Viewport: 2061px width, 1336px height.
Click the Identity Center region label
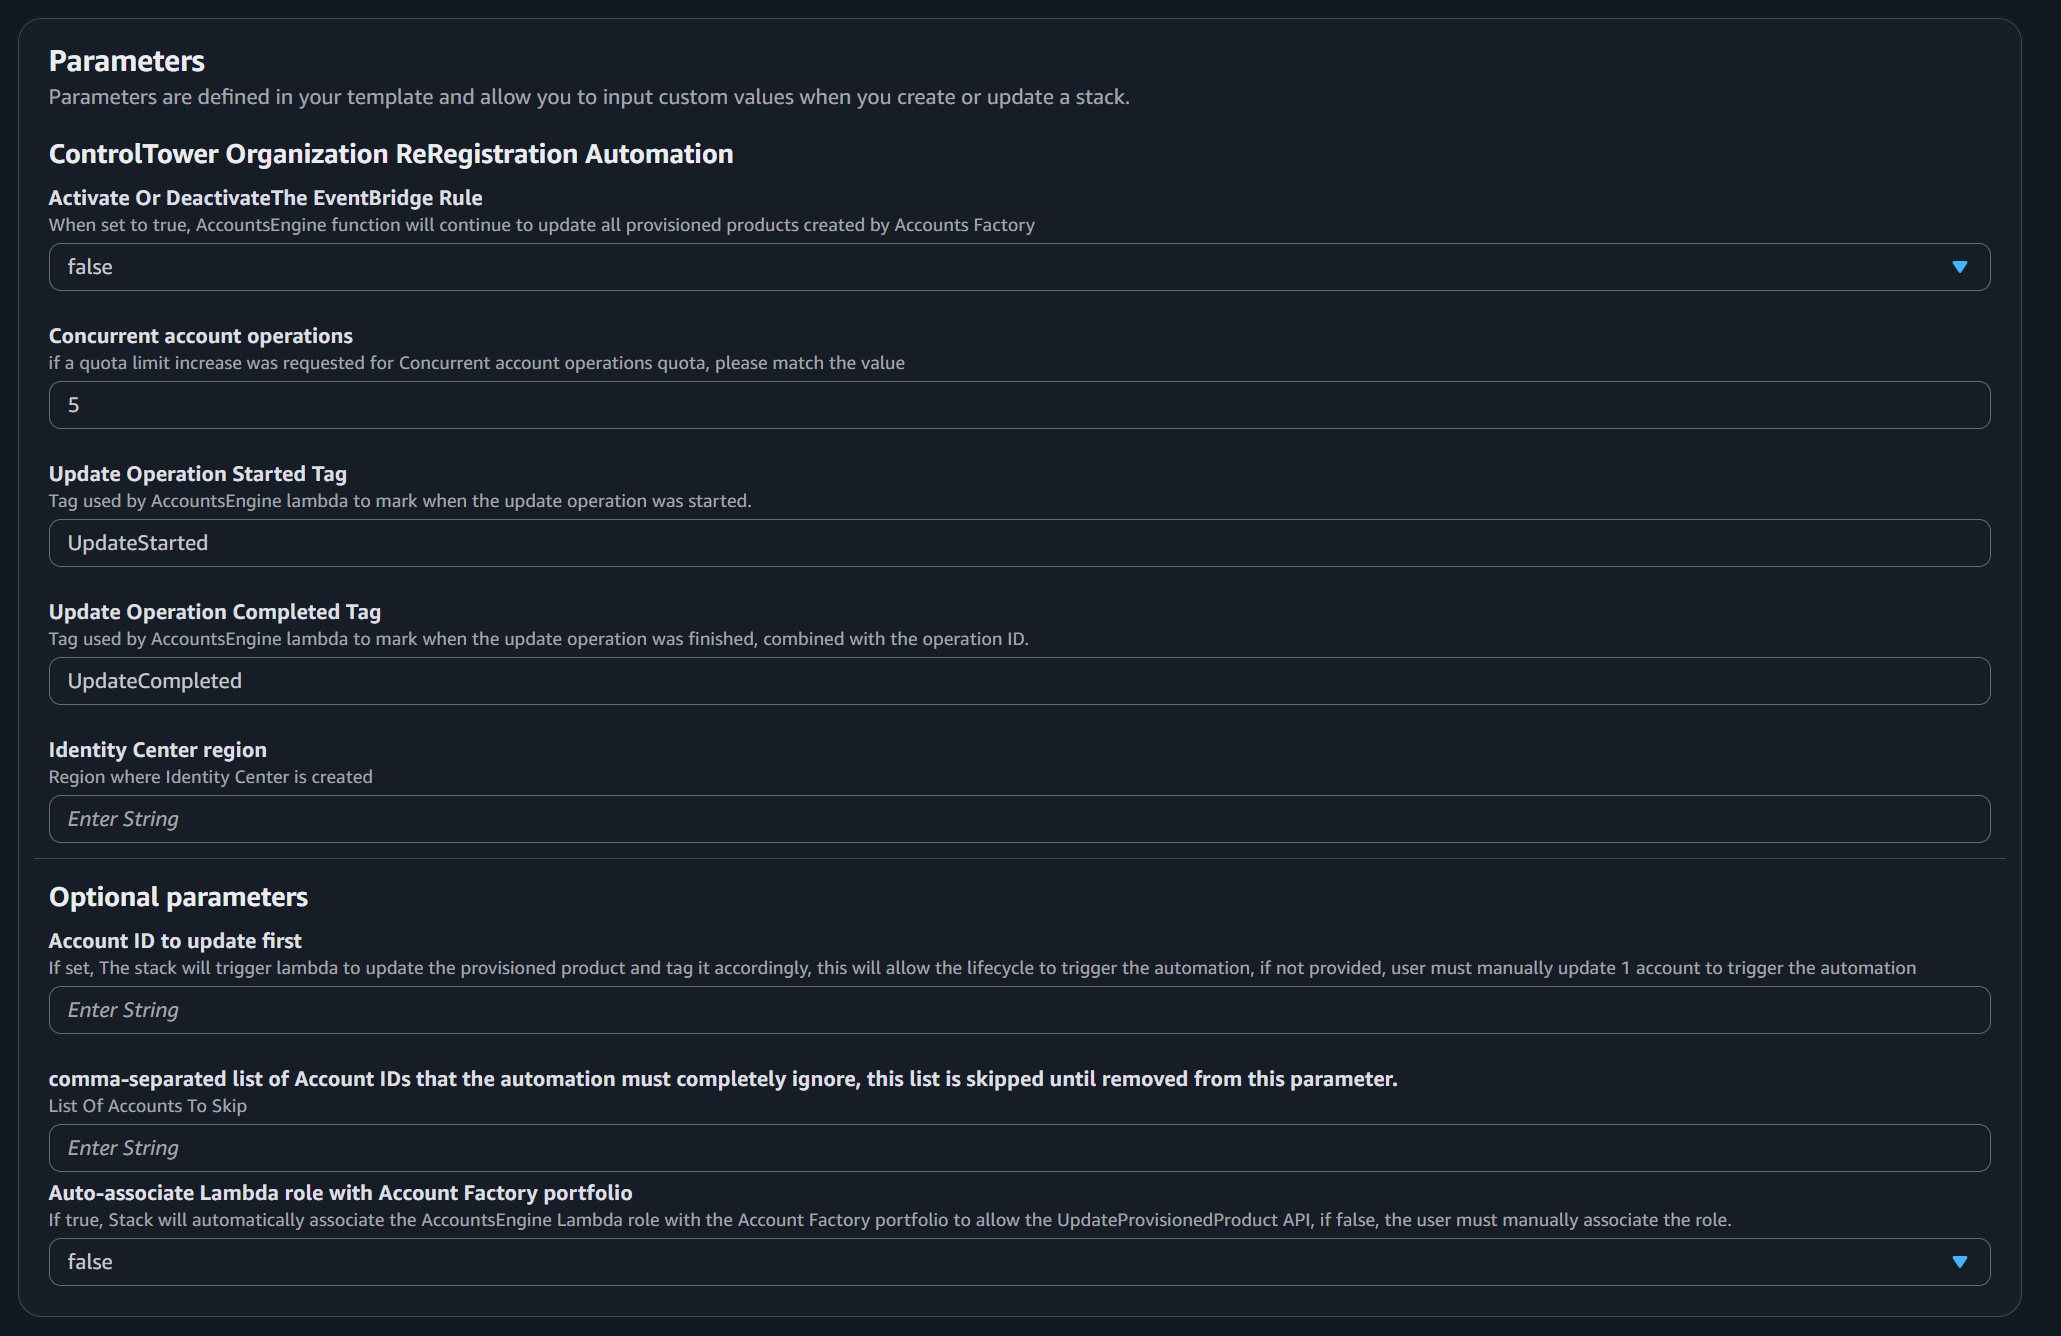pos(158,750)
